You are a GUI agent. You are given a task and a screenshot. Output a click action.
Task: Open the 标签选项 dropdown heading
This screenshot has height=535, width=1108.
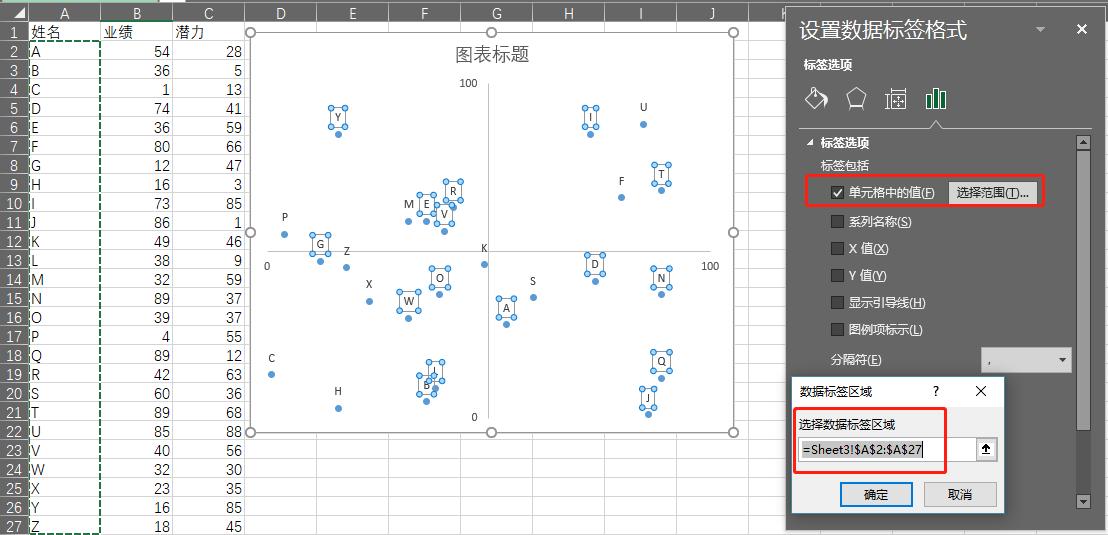[827, 64]
